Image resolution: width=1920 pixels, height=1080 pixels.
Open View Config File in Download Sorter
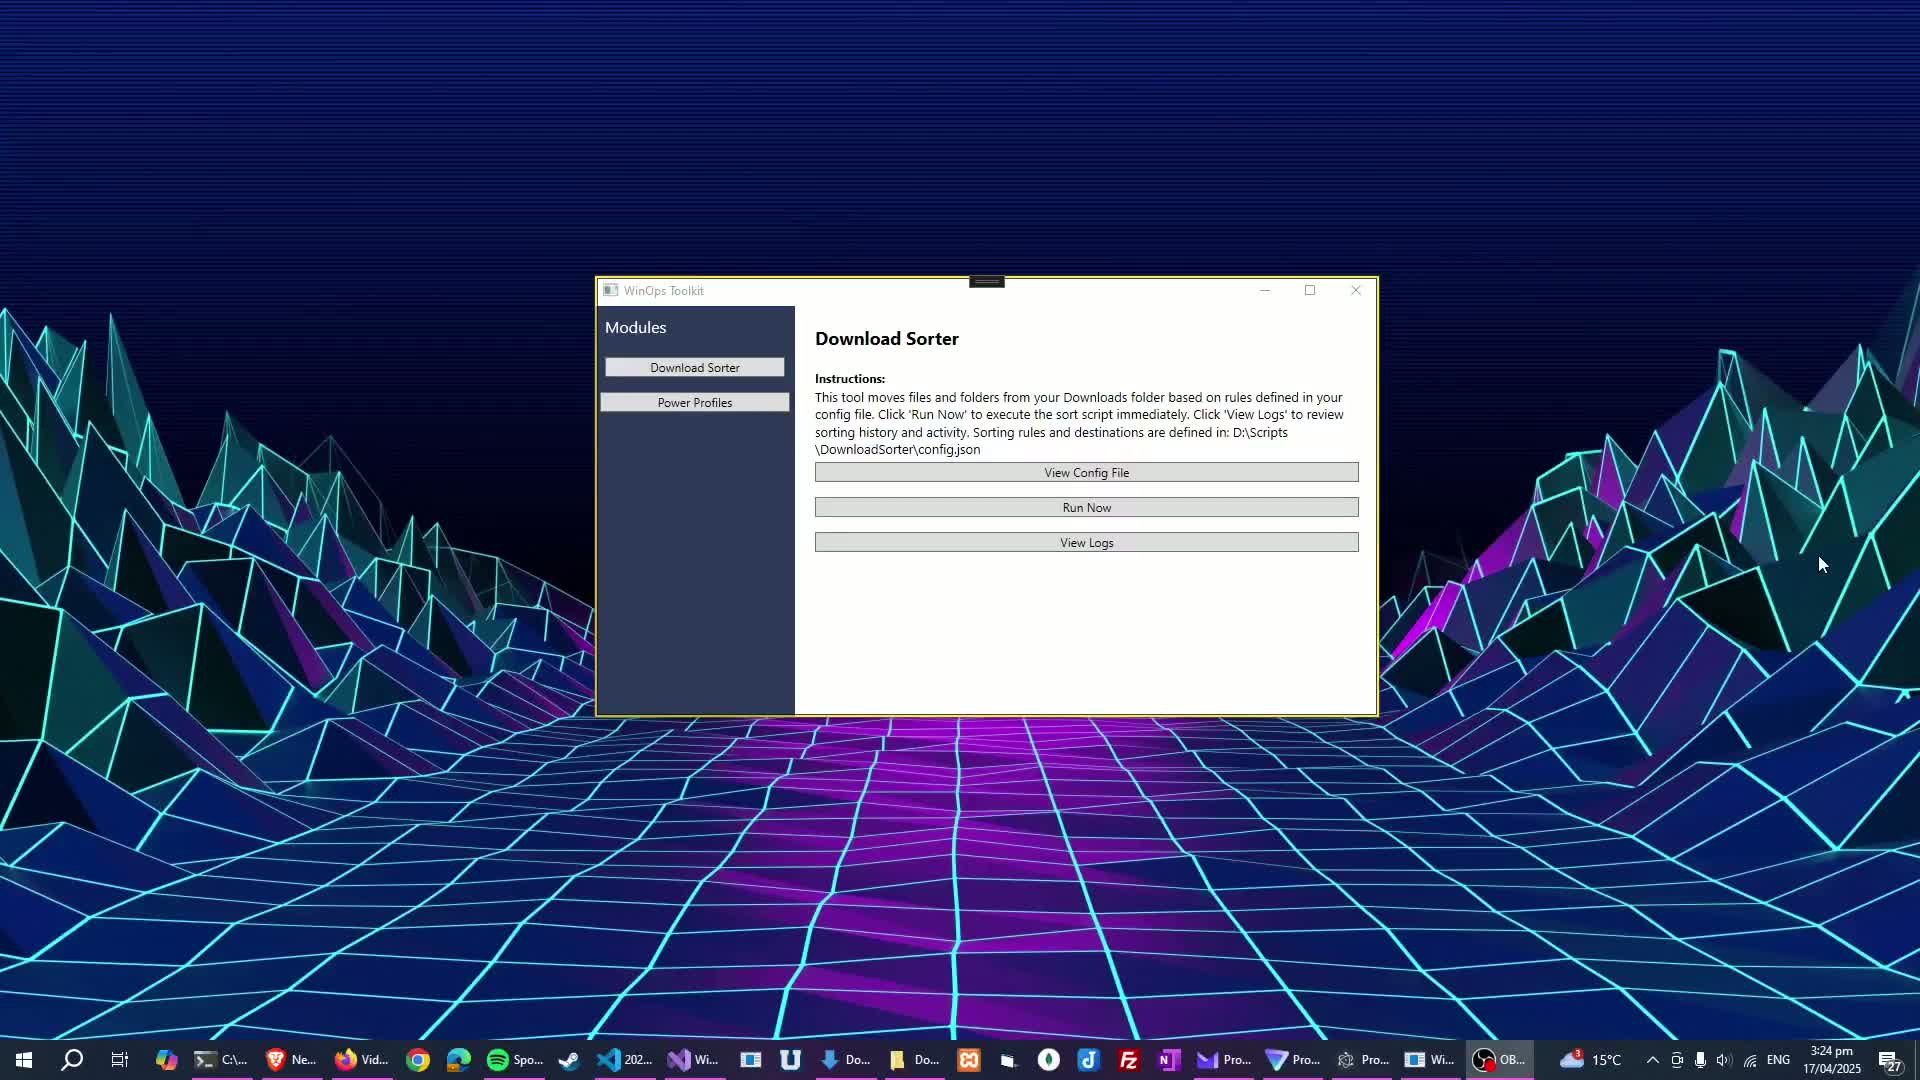click(1085, 471)
